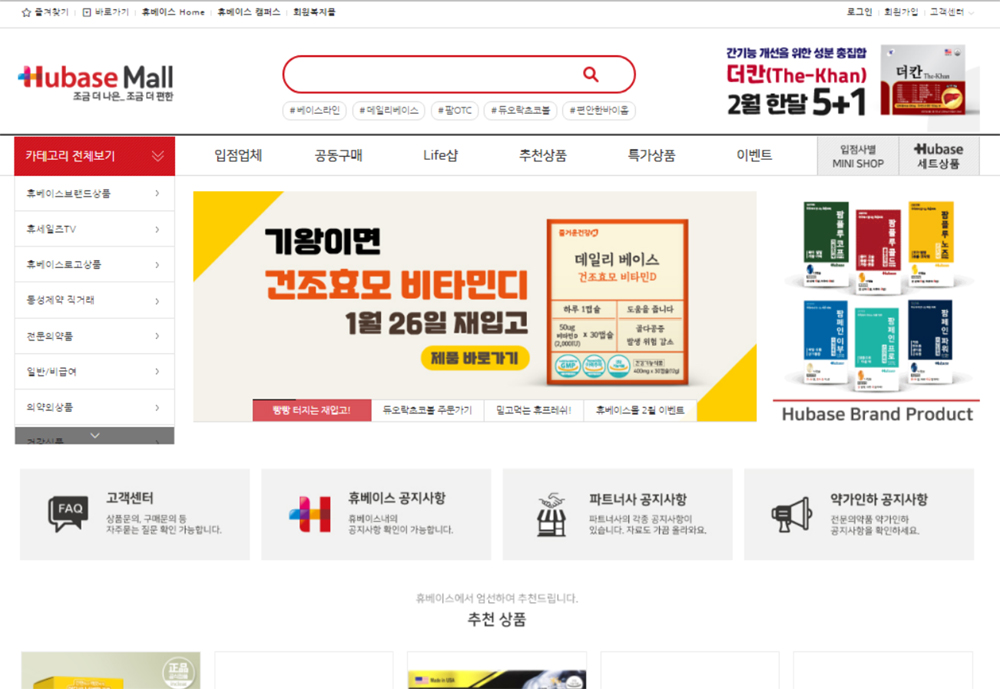This screenshot has height=689, width=1000.
Task: Open the 휴베이스 공지사항 card title
Action: pyautogui.click(x=397, y=498)
